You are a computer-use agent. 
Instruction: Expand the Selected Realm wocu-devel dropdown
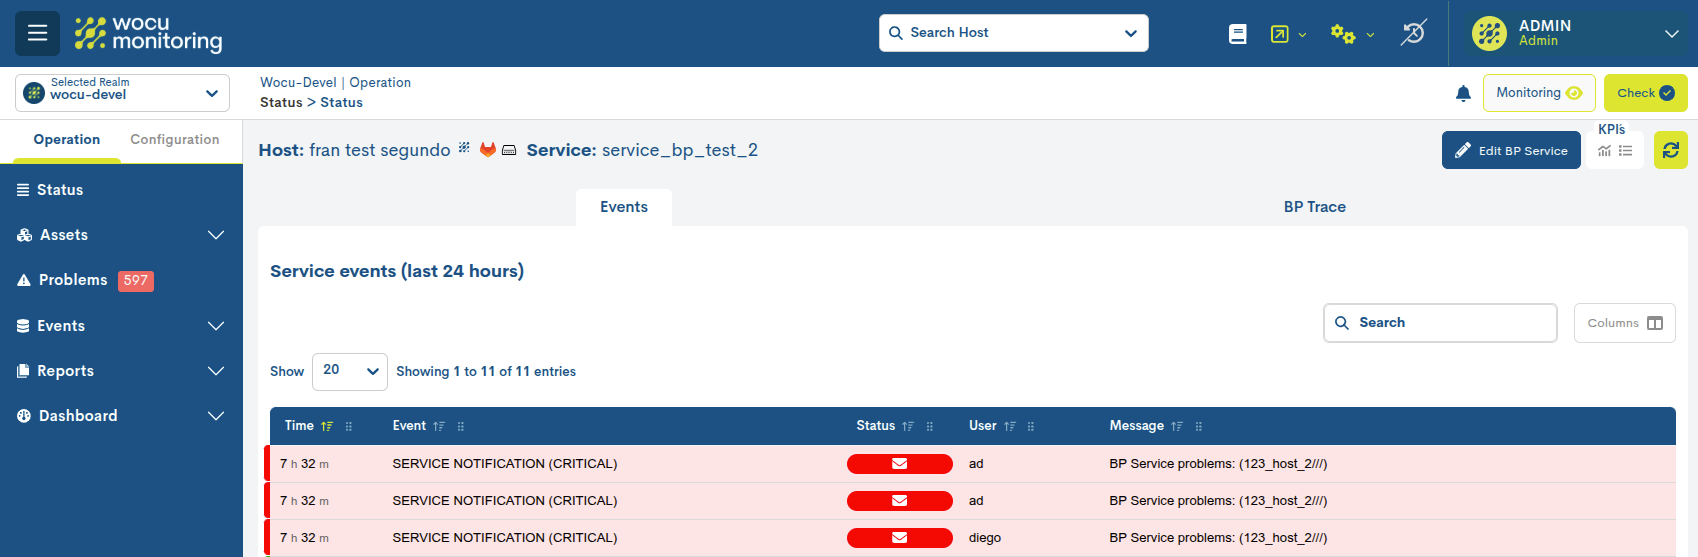(122, 93)
